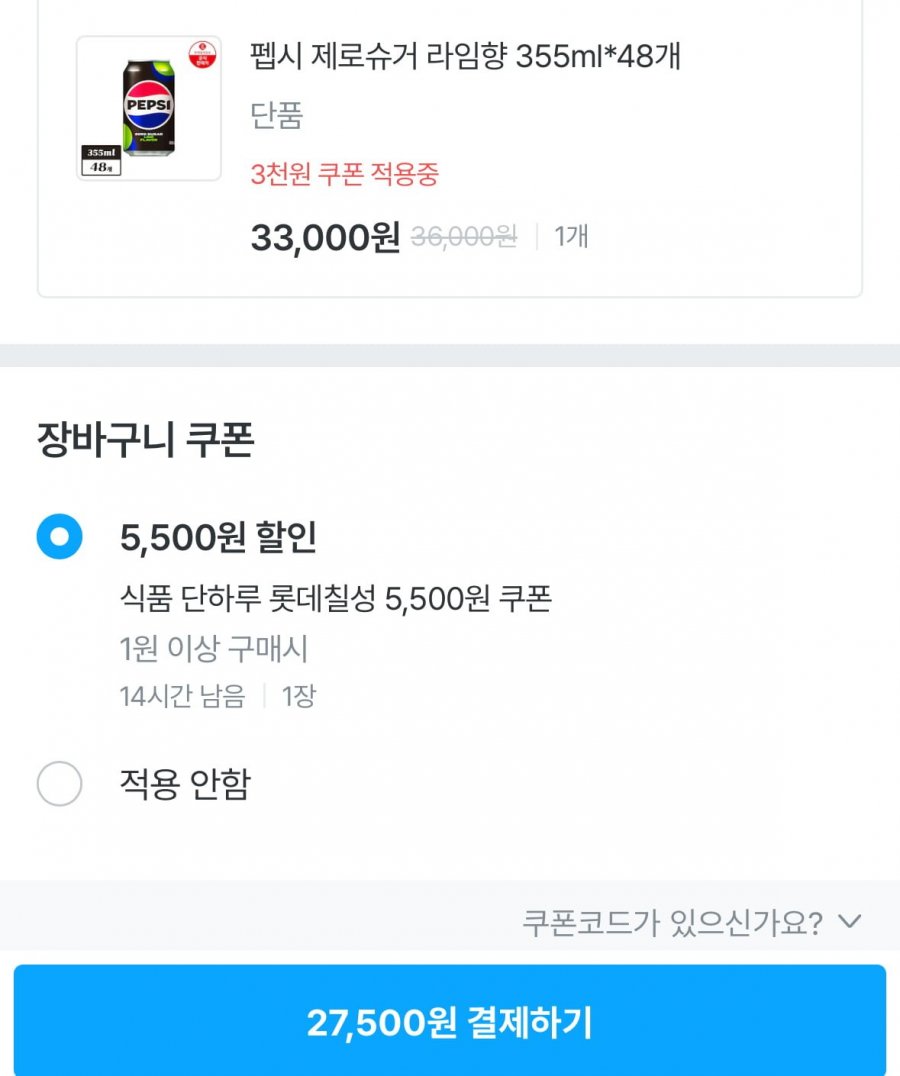Click the 1개 quantity indicator
This screenshot has height=1076, width=900.
point(571,237)
